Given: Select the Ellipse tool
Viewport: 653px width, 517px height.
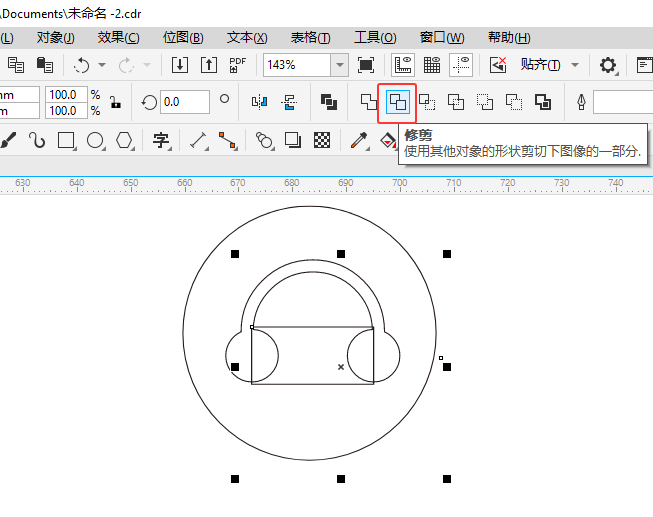Looking at the screenshot, I should tap(96, 140).
